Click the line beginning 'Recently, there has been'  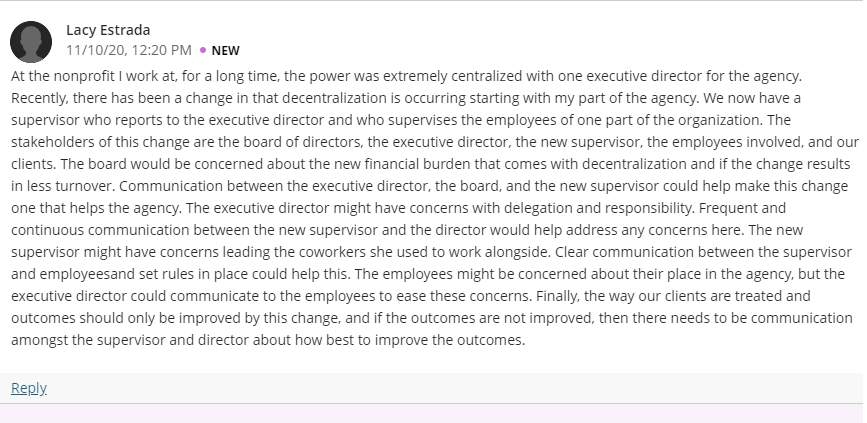406,98
